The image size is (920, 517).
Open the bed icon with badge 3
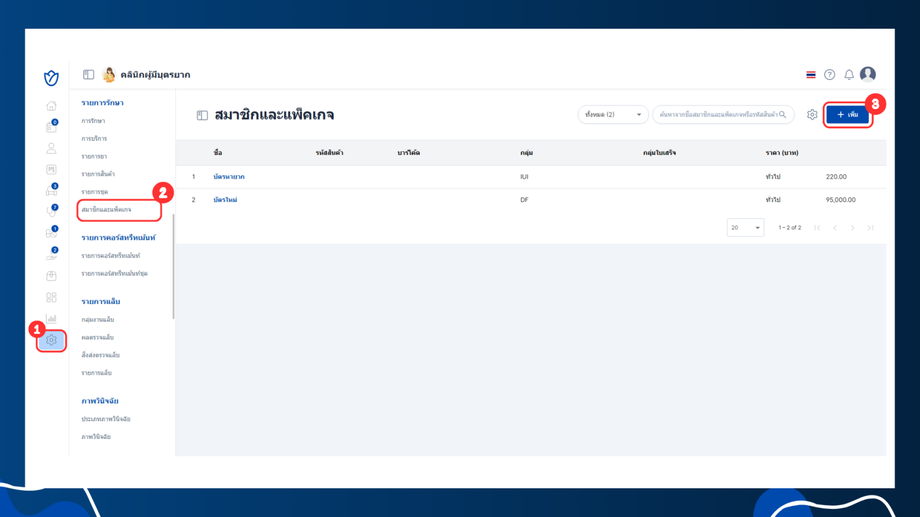click(51, 191)
